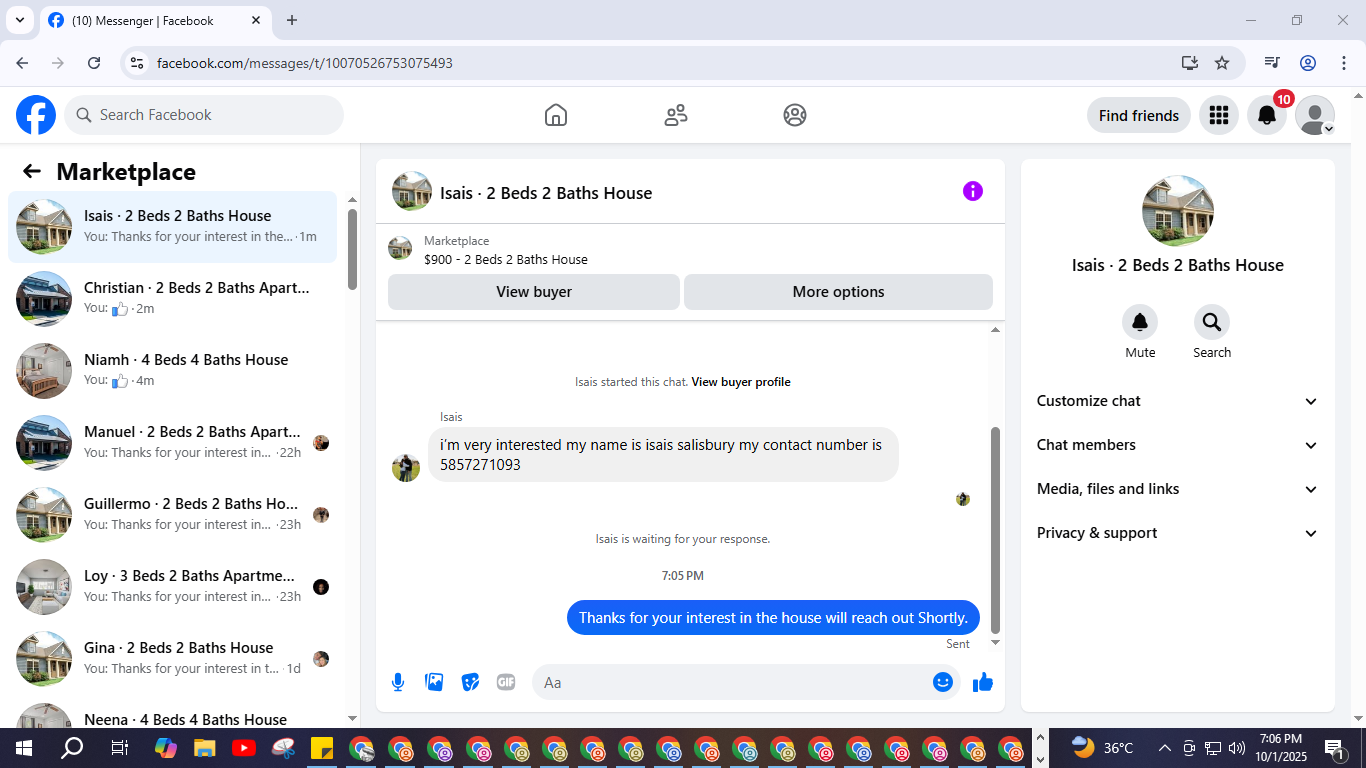
Task: Open Copilot from the taskbar
Action: (x=166, y=748)
